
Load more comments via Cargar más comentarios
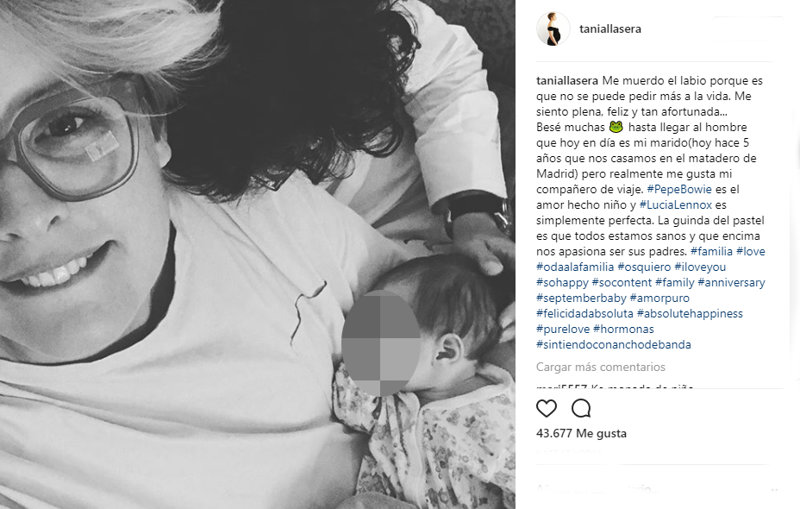[601, 367]
